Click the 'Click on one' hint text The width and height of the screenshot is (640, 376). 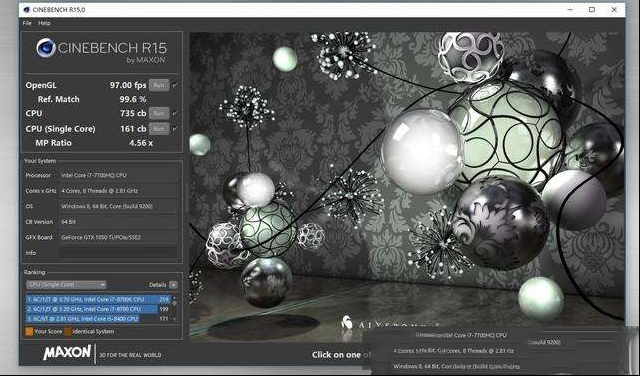pyautogui.click(x=336, y=355)
